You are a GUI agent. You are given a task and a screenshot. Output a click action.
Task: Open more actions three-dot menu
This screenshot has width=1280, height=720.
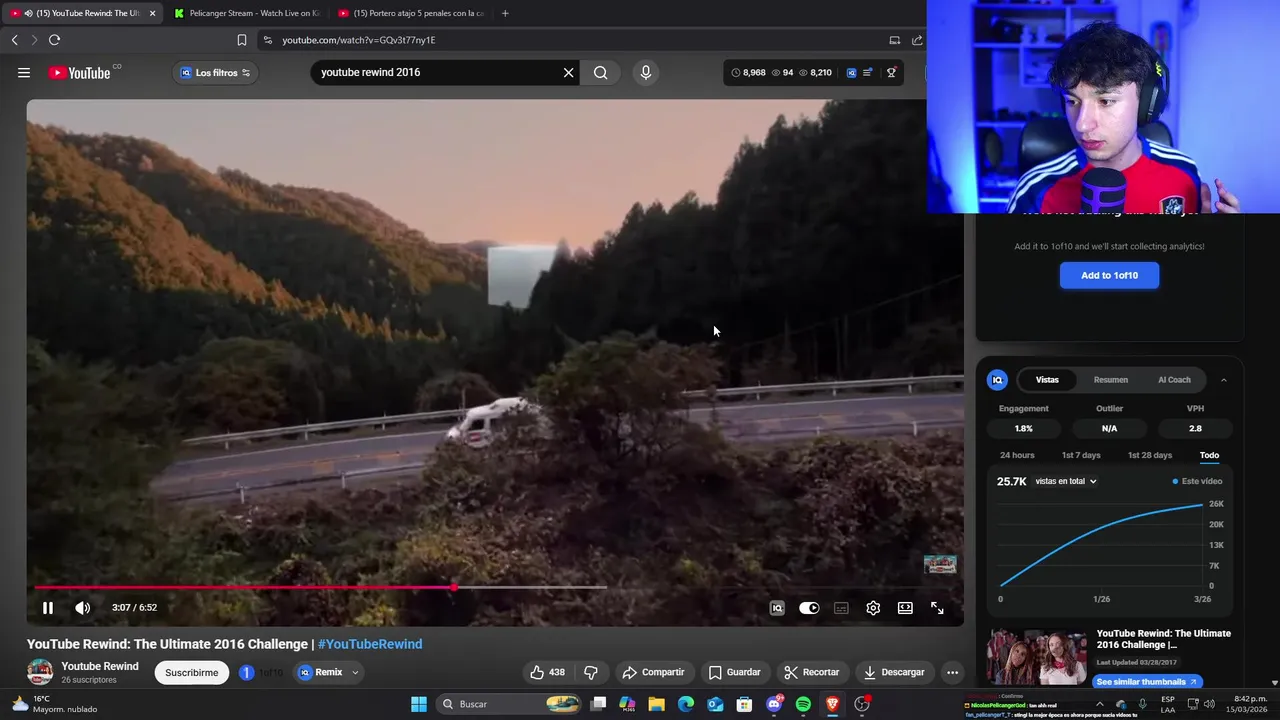952,672
